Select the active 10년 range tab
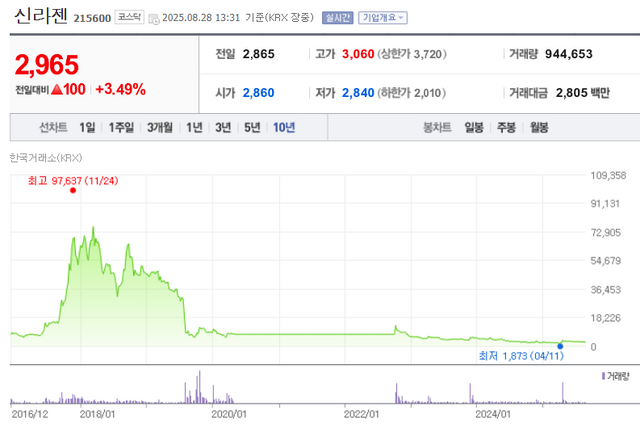The width and height of the screenshot is (640, 432). click(284, 128)
